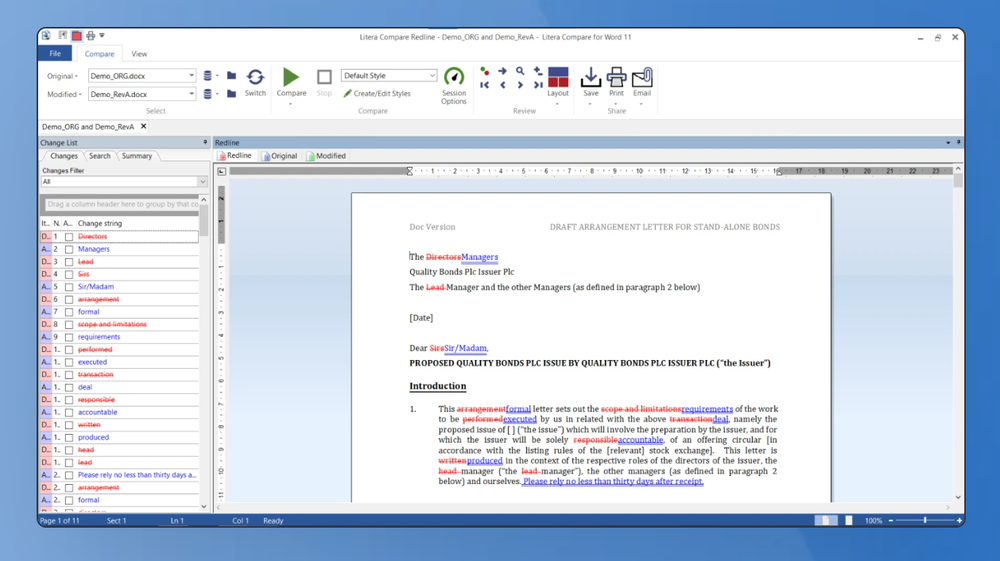Image resolution: width=1000 pixels, height=561 pixels.
Task: Show the Original document tab
Action: point(279,156)
